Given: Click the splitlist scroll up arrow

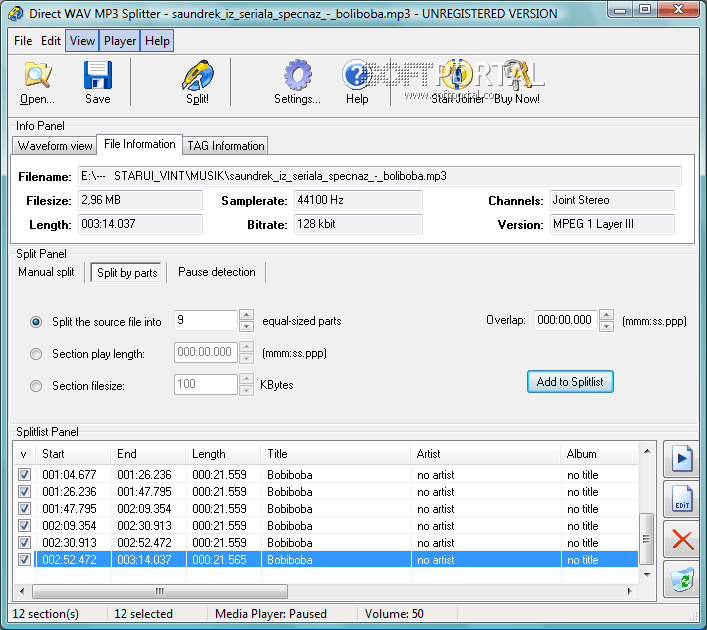Looking at the screenshot, I should click(x=647, y=451).
